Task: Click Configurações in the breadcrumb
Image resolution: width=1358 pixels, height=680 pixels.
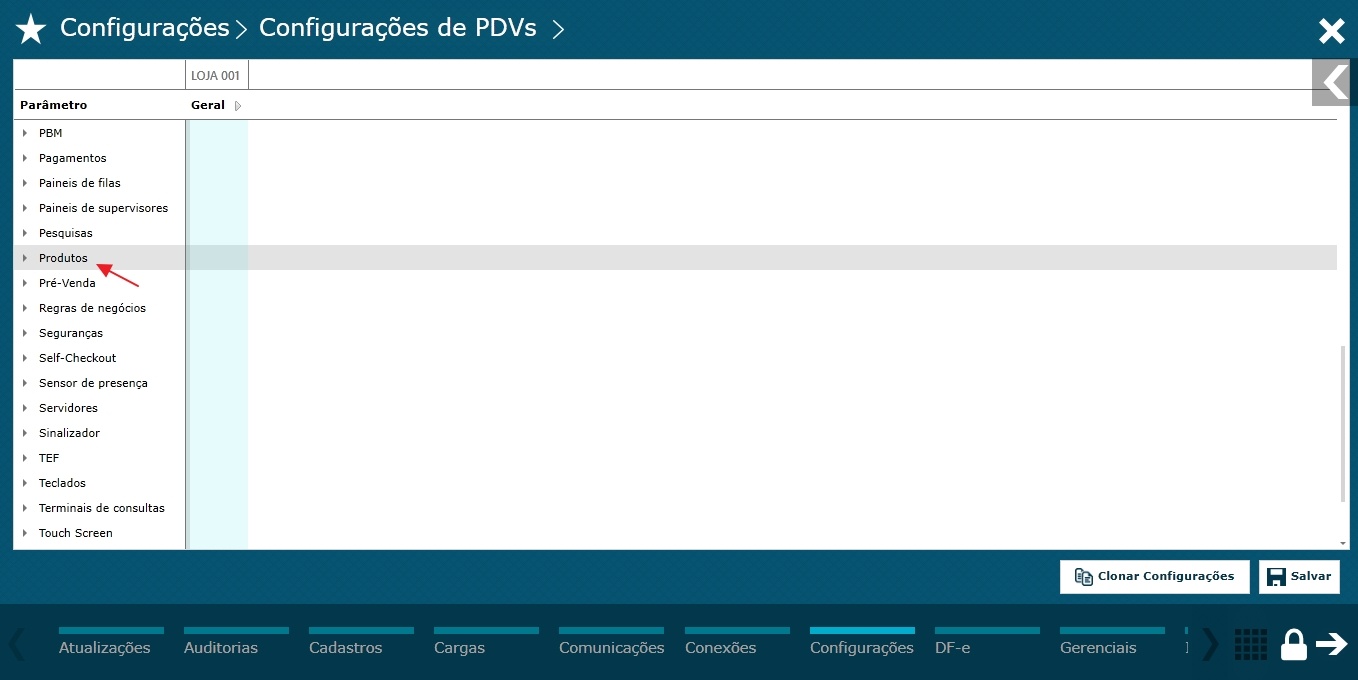Action: click(x=145, y=28)
